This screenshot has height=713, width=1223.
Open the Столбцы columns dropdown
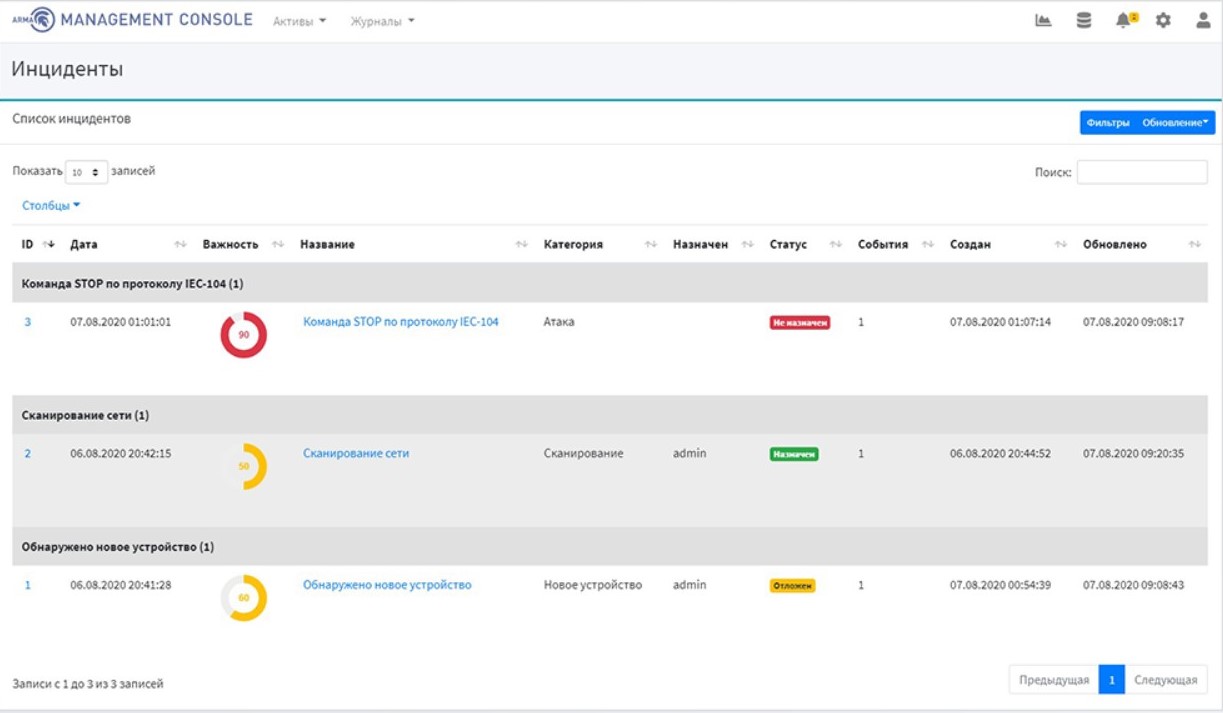click(x=51, y=206)
